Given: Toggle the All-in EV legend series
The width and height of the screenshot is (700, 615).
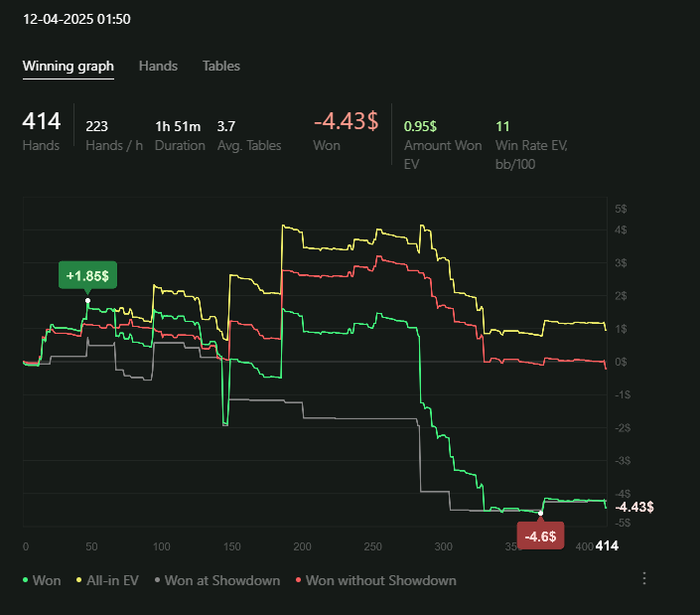Looking at the screenshot, I should click(108, 580).
